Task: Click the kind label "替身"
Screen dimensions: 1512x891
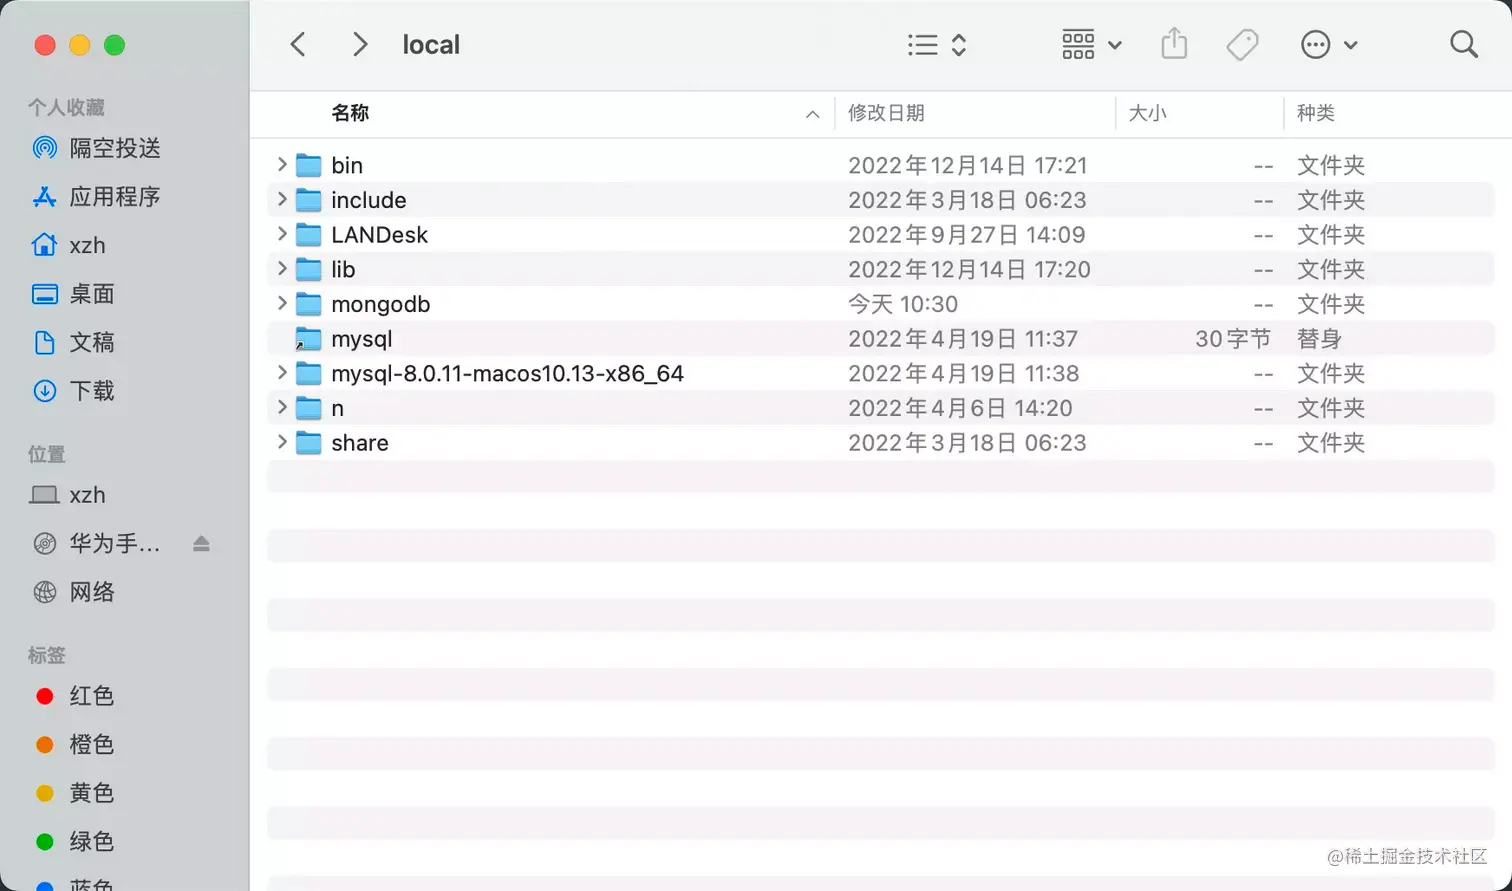Action: [x=1319, y=339]
